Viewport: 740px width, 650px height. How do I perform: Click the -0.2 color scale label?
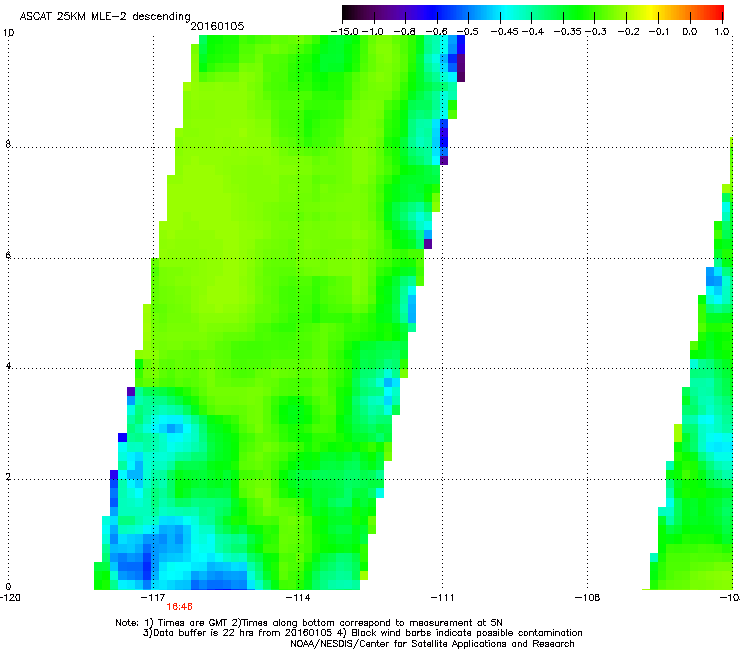(629, 32)
